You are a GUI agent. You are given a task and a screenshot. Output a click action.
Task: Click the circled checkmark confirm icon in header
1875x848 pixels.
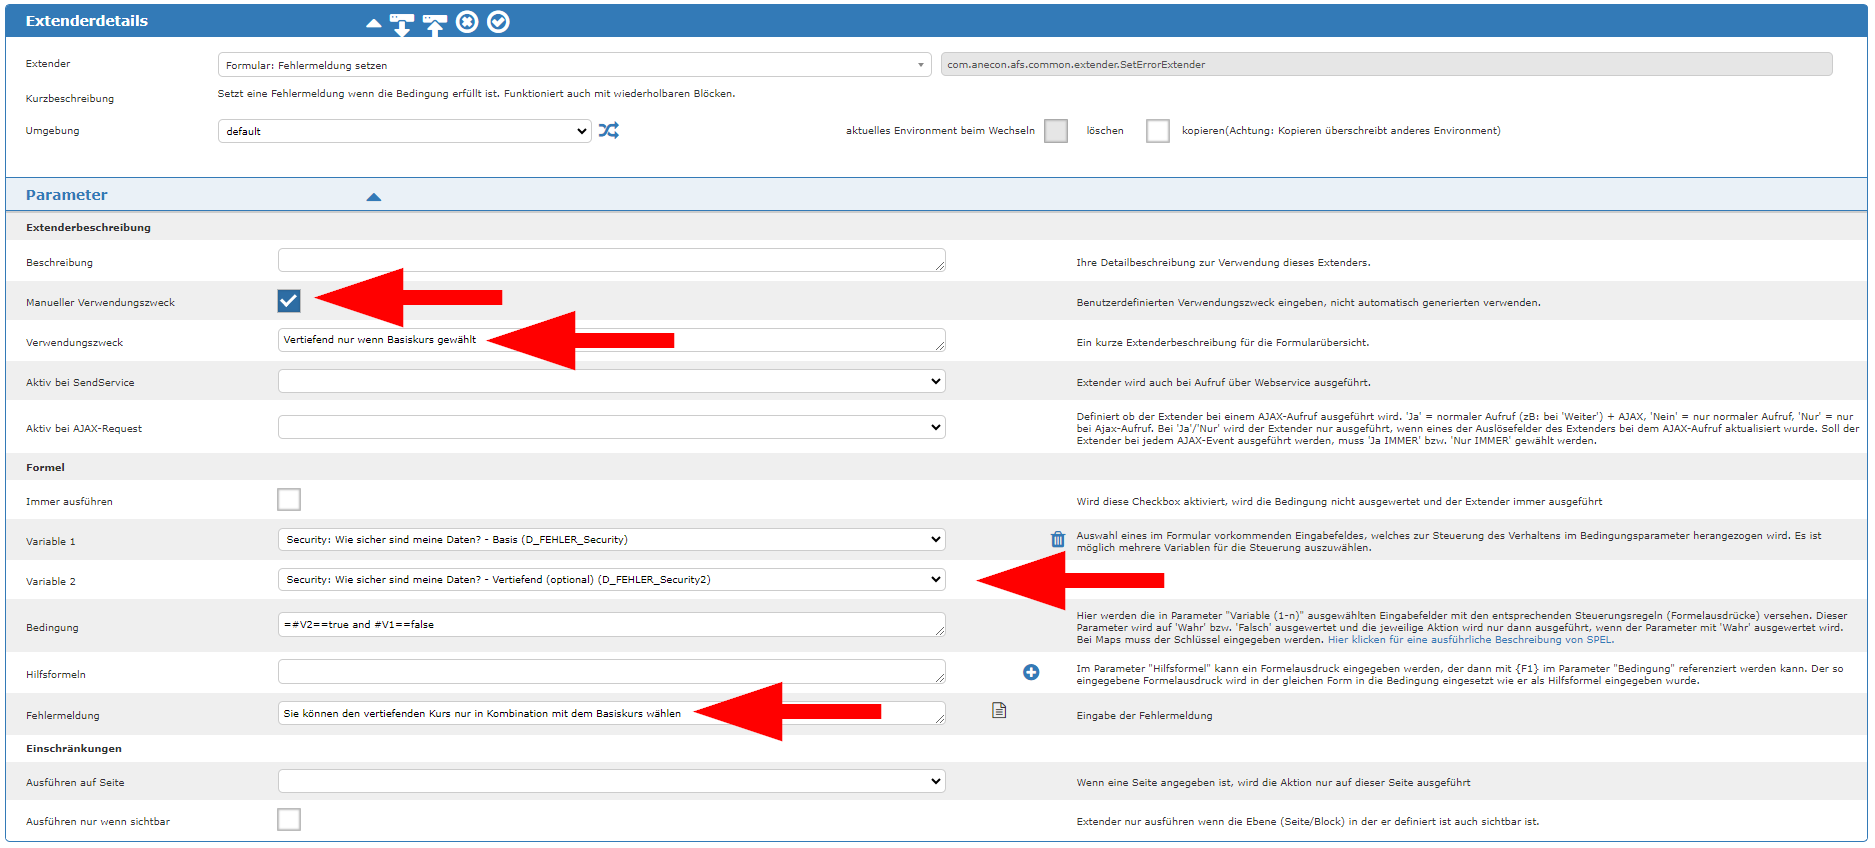[498, 22]
